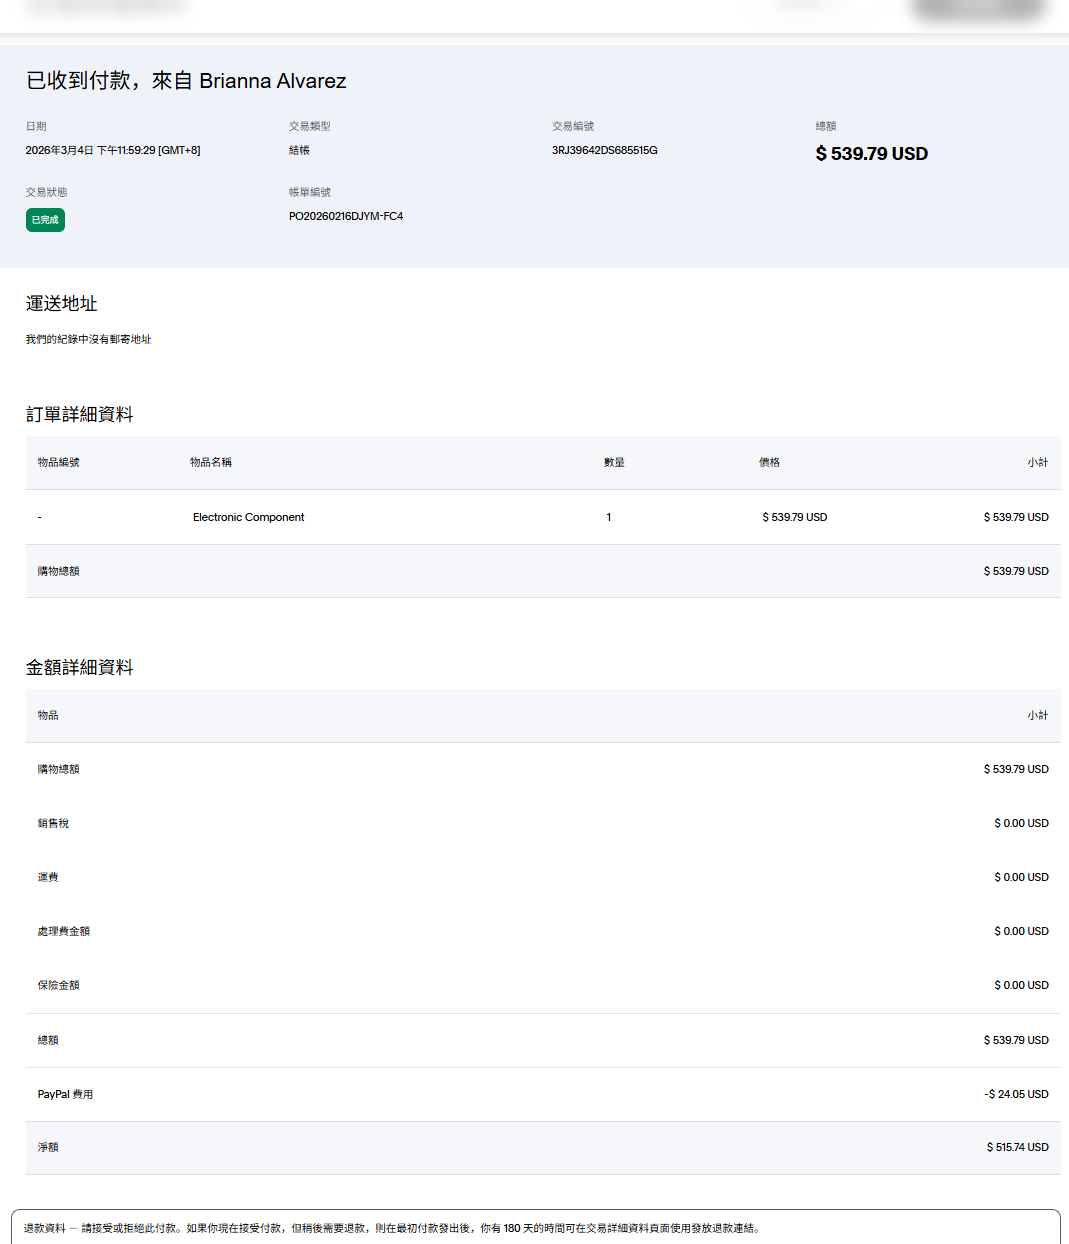
Task: Click the blurred button at top right
Action: point(977,9)
